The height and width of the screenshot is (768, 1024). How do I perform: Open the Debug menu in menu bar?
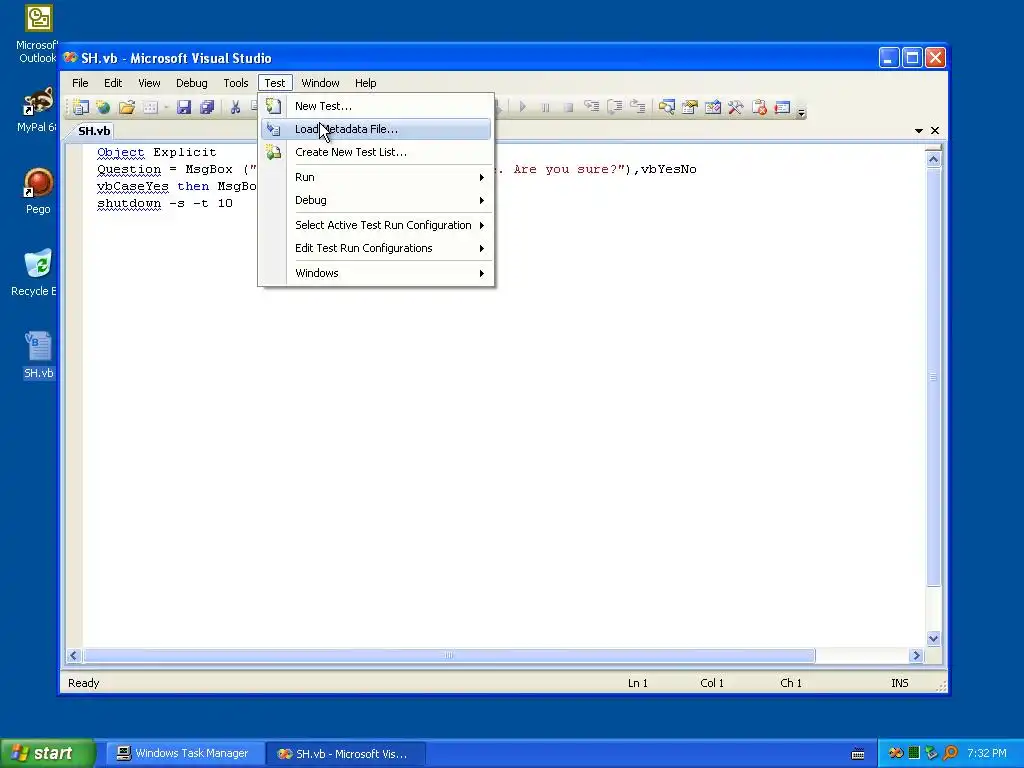click(x=191, y=83)
